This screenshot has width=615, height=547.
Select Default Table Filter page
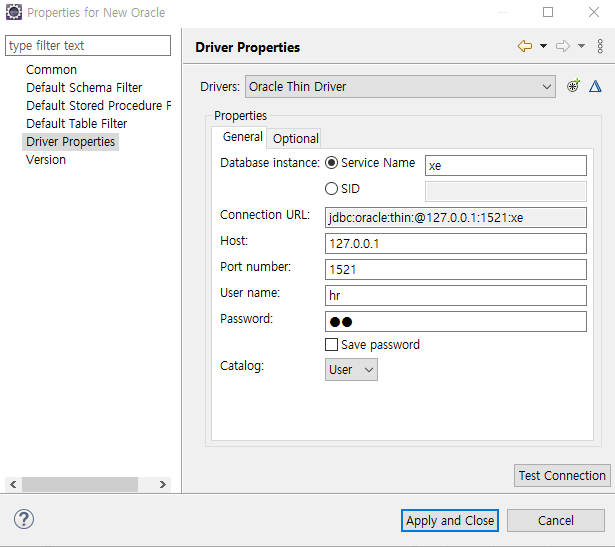(76, 124)
